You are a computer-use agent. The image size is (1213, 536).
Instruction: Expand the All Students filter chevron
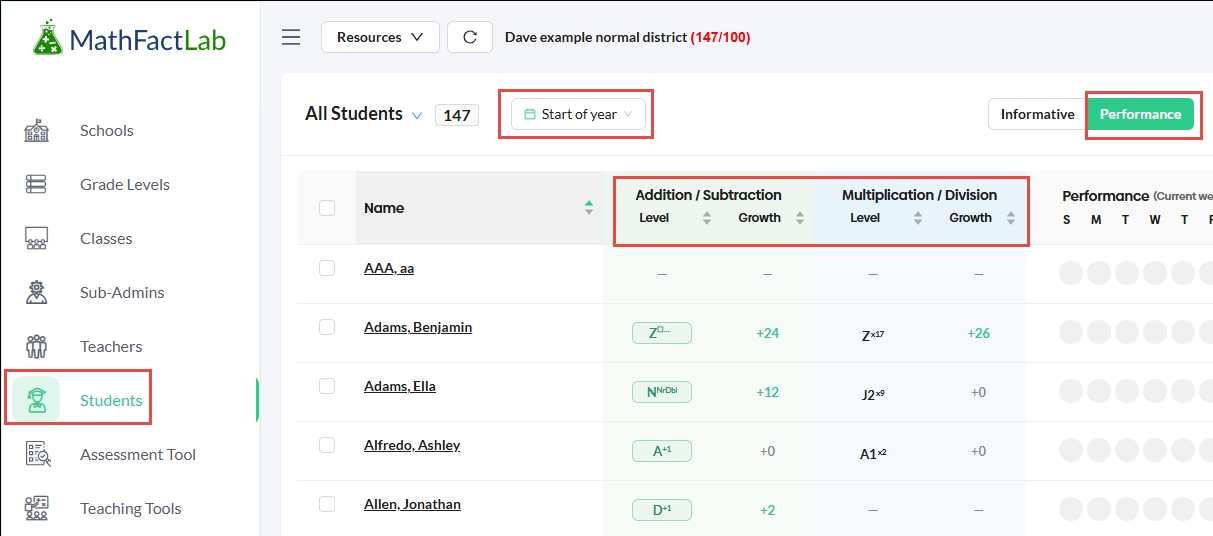pyautogui.click(x=417, y=115)
